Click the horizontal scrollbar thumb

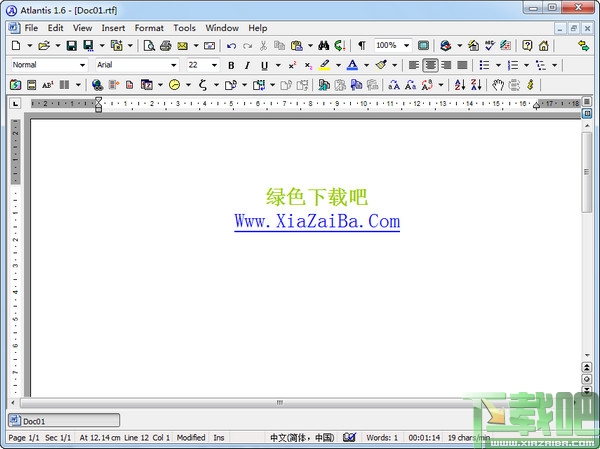pos(280,403)
